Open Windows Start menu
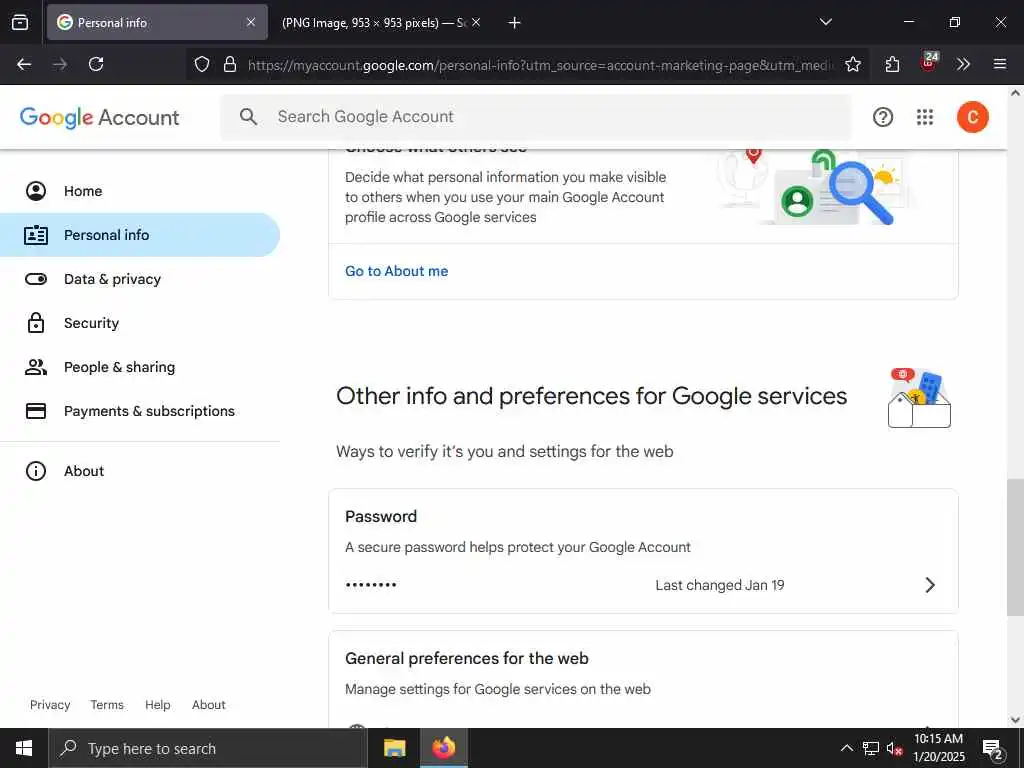 (24, 748)
